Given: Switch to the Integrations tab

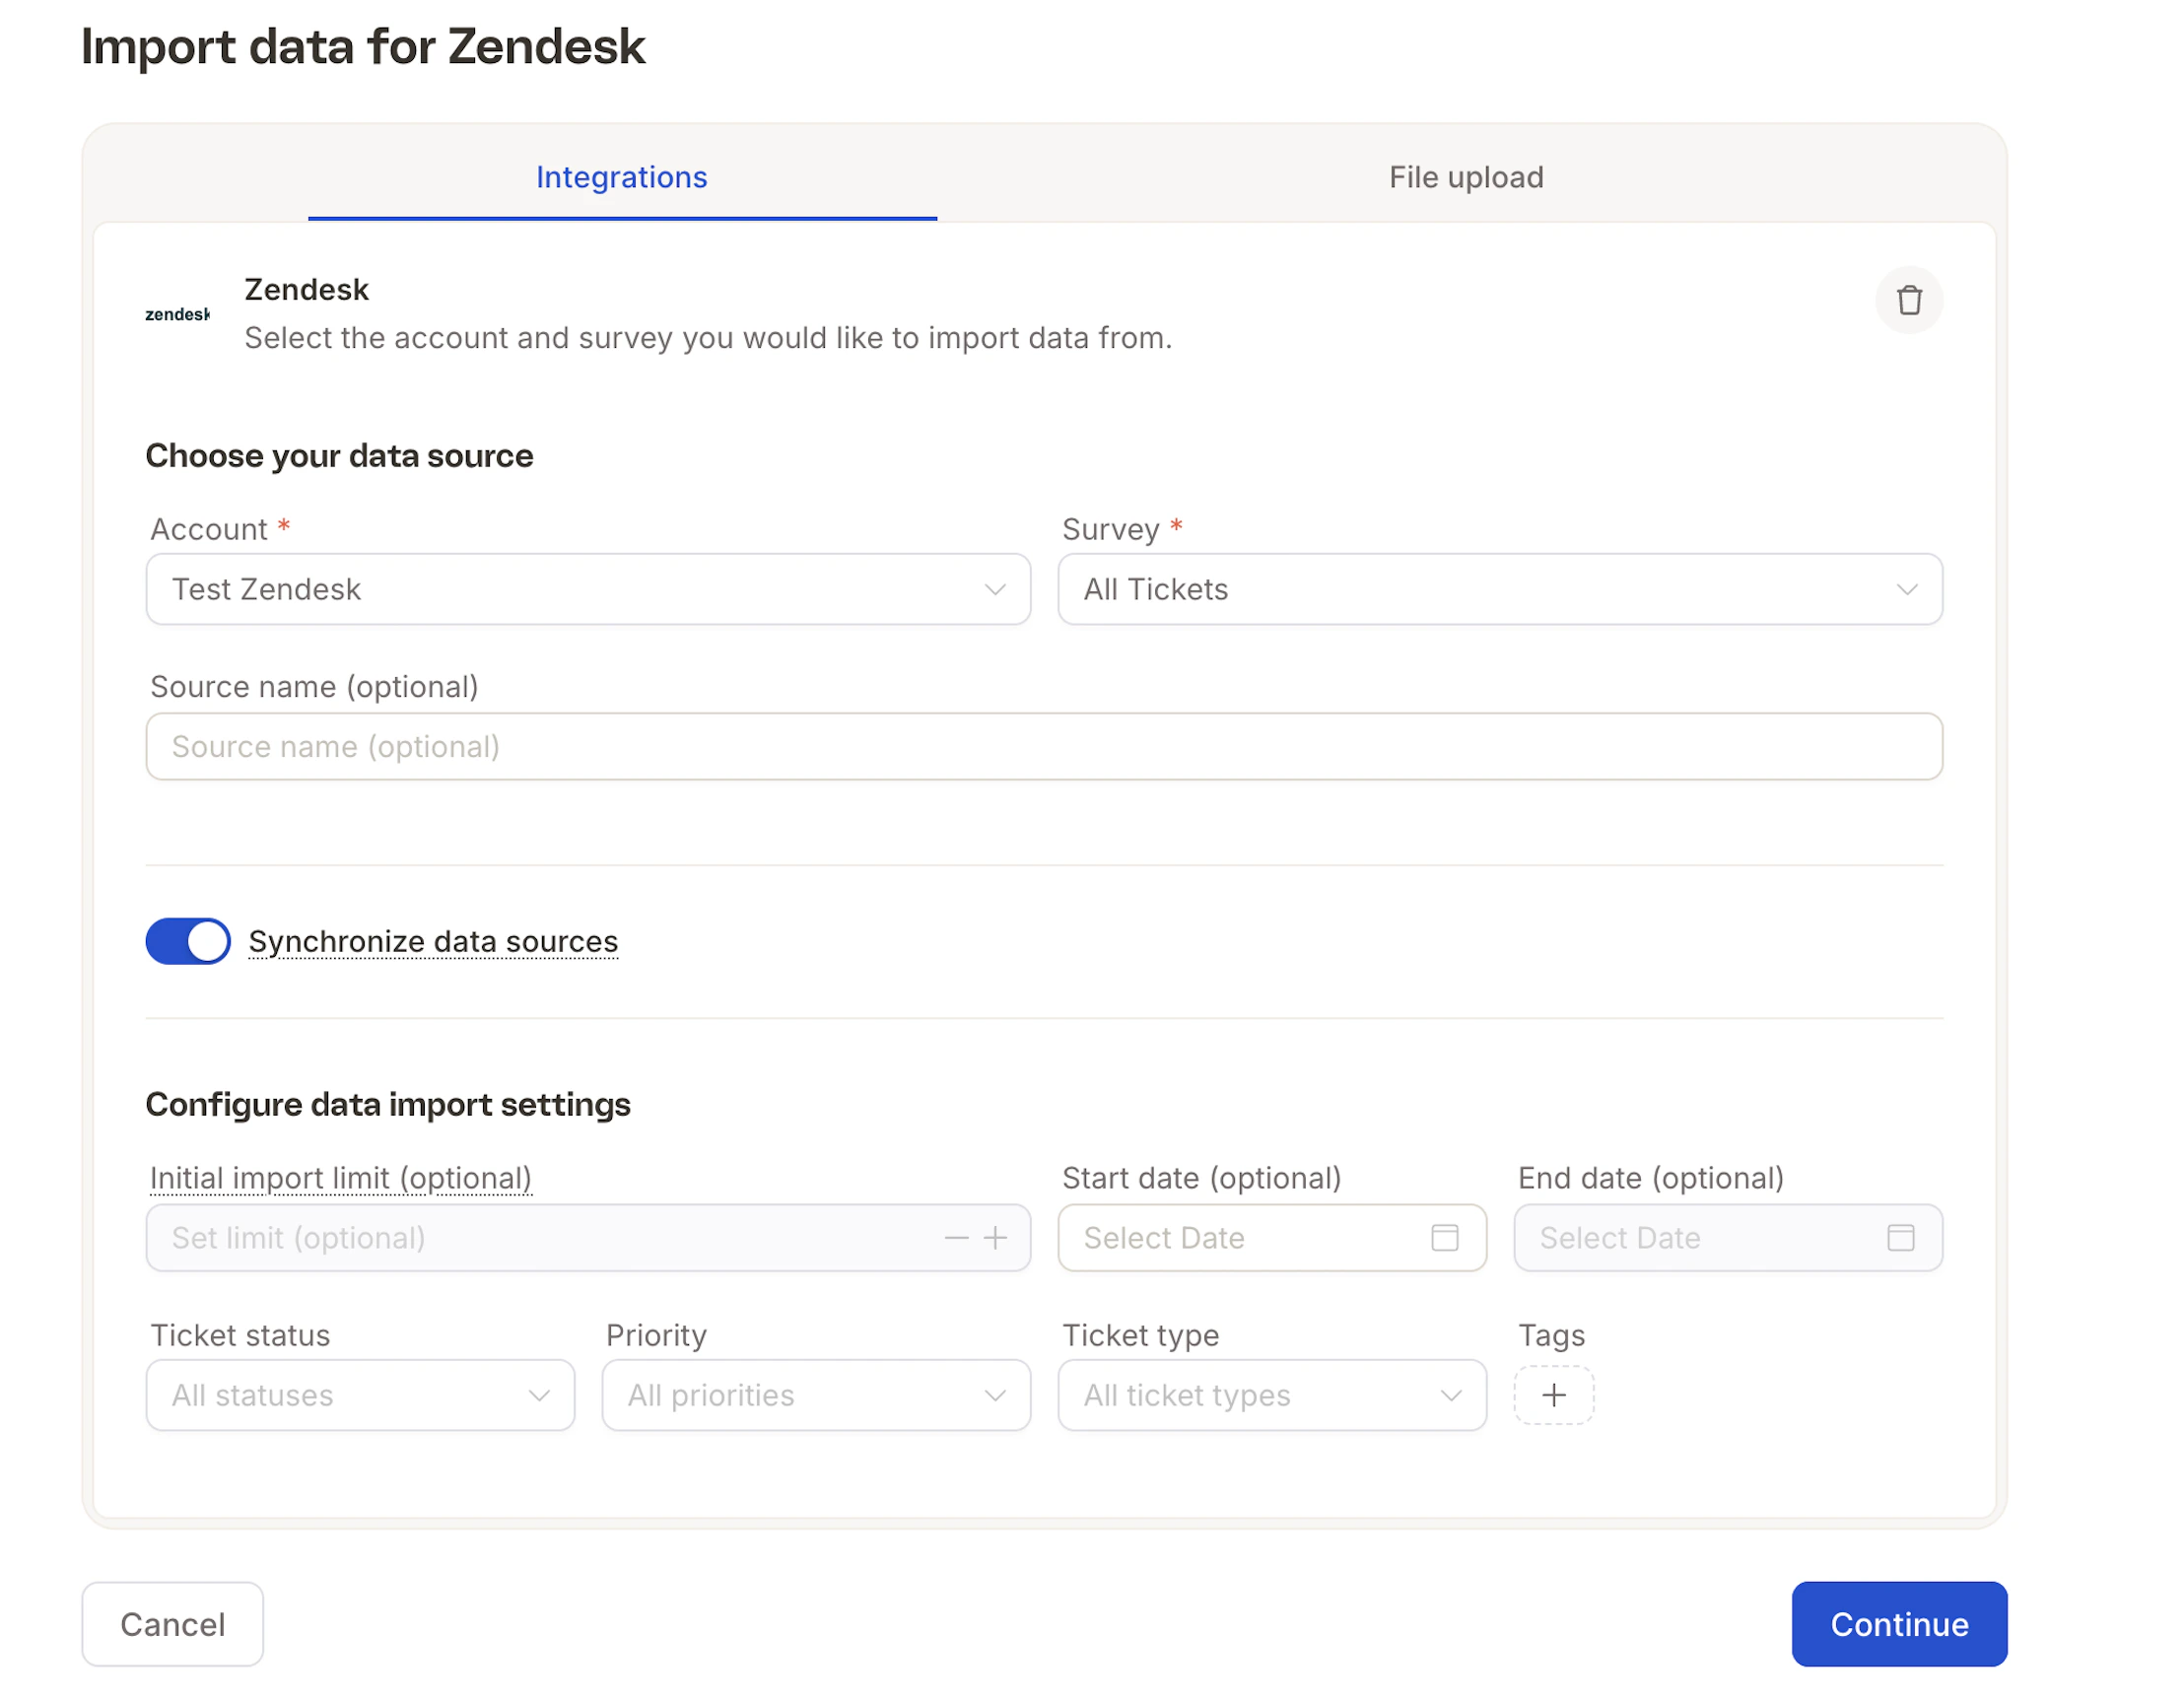Looking at the screenshot, I should (622, 177).
